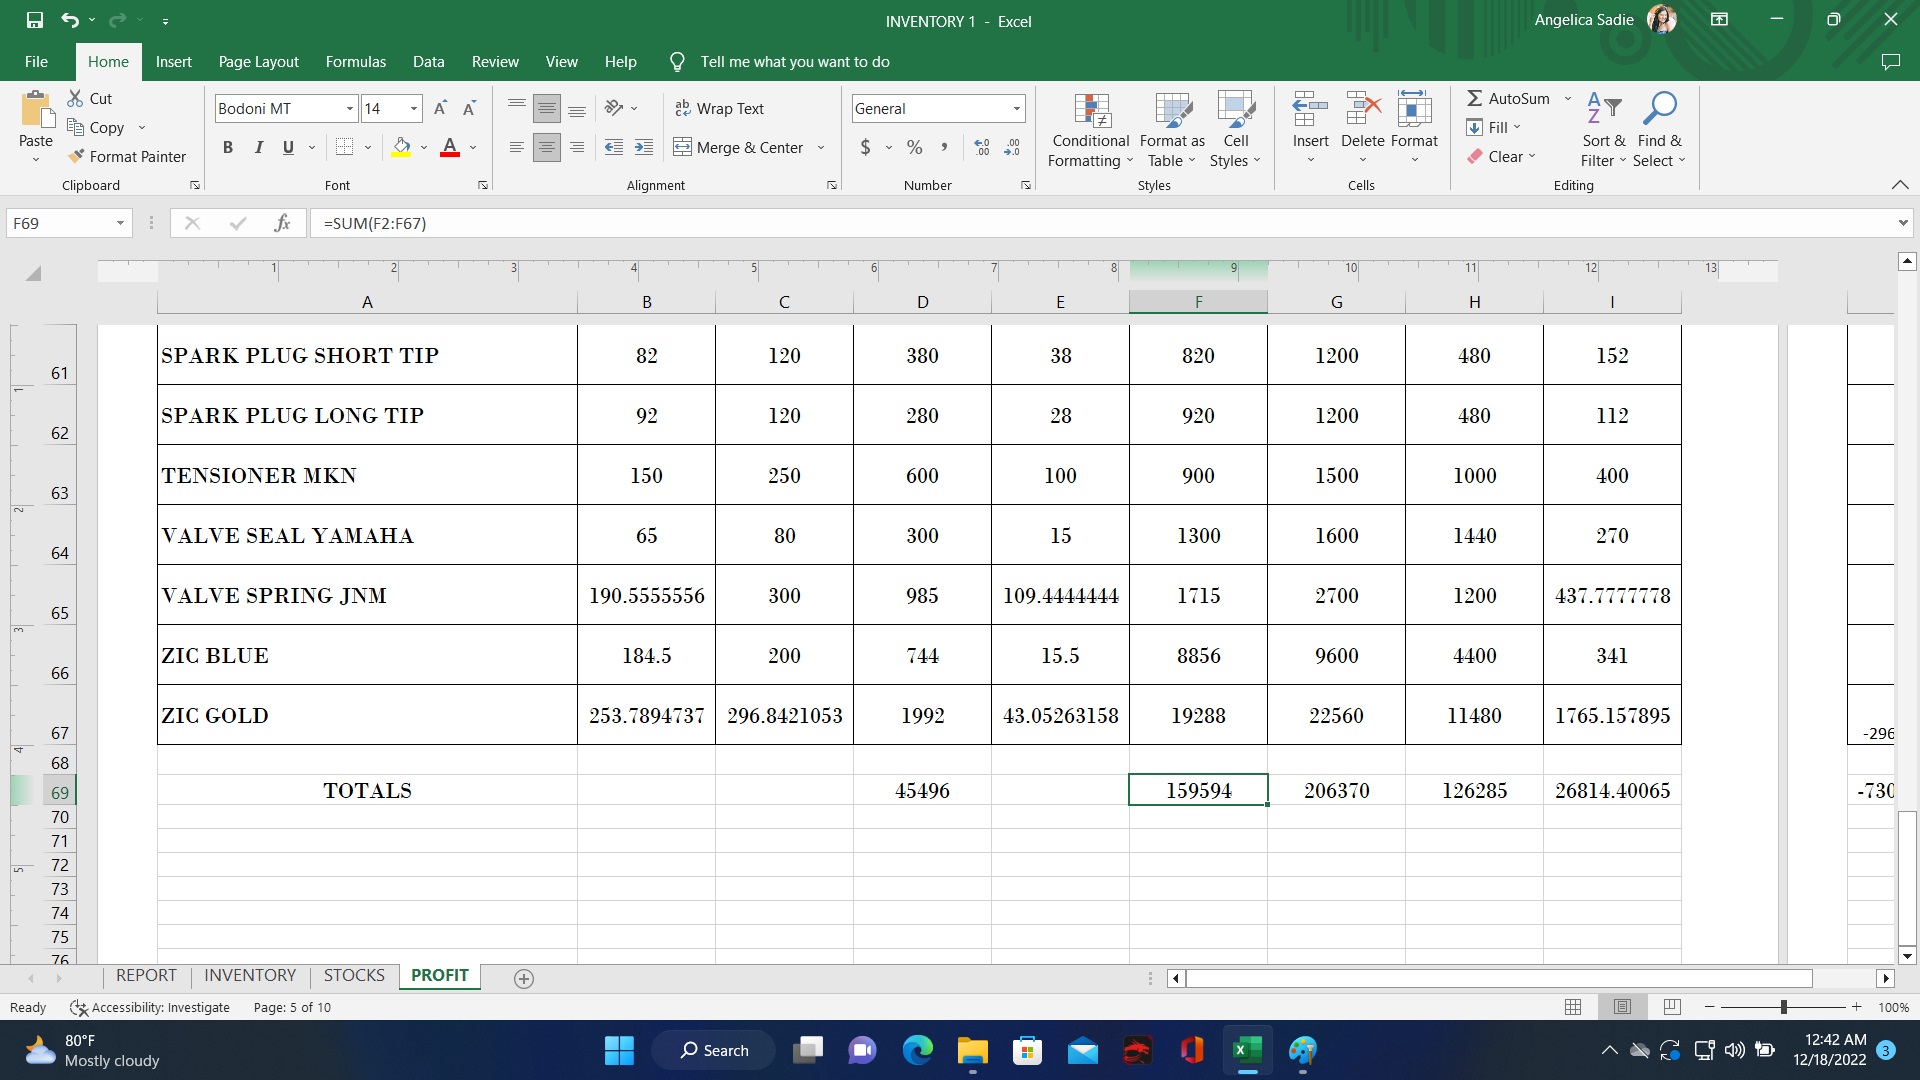Click Search on the Windows taskbar

714,1050
